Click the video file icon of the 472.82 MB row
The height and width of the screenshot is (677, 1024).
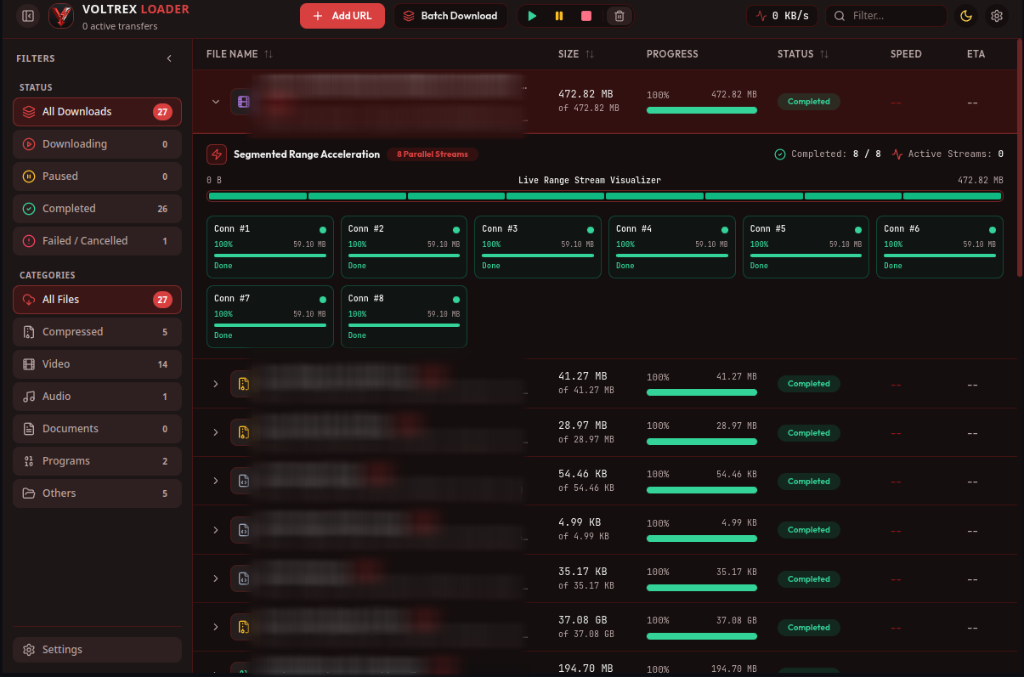(244, 102)
